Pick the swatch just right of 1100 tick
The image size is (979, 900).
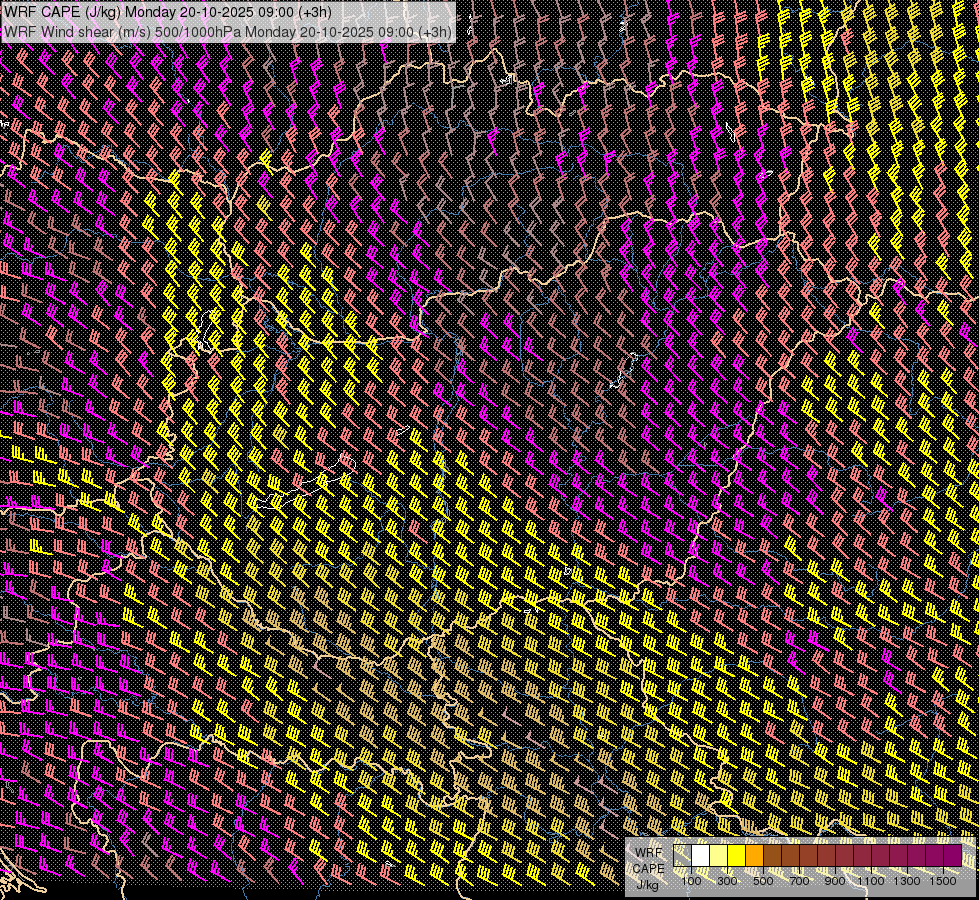[x=880, y=856]
